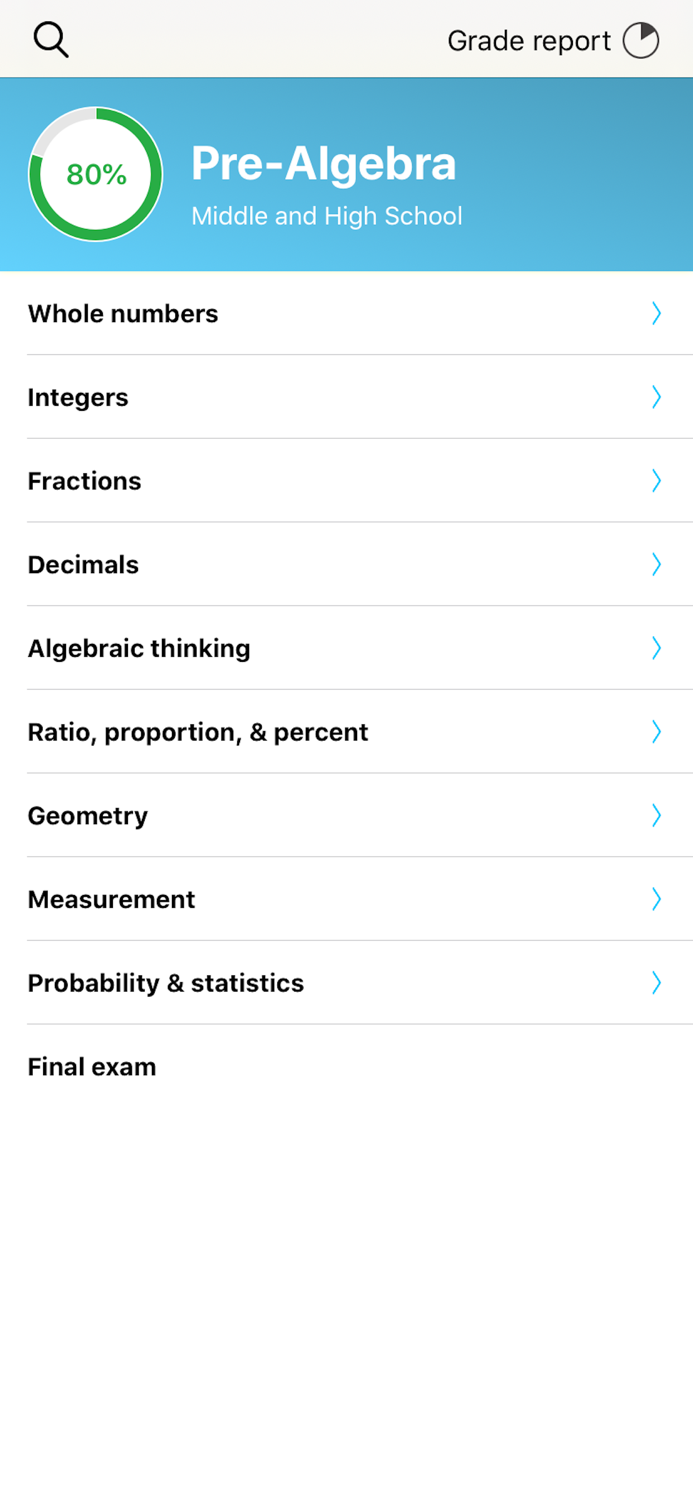
Task: Select the Fractions list entry
Action: click(x=84, y=481)
